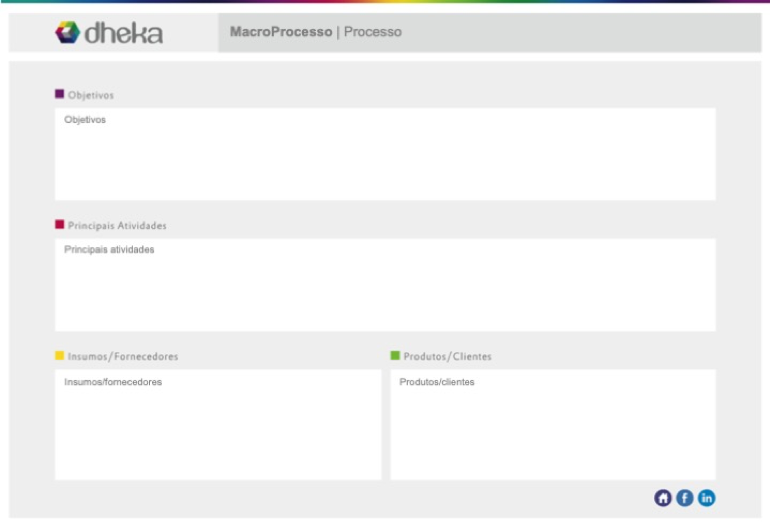Viewport: 770px width, 531px height.
Task: Click the Objetivos text area
Action: coord(385,154)
